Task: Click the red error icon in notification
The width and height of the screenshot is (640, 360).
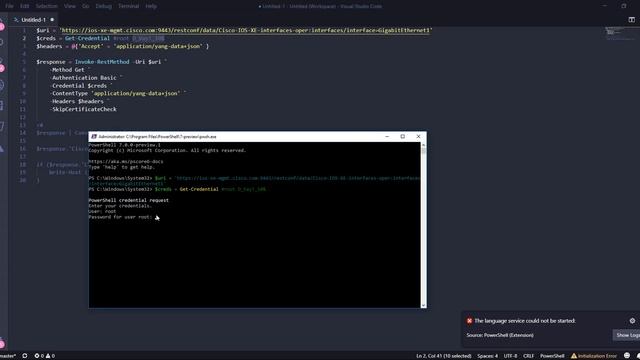Action: point(469,321)
